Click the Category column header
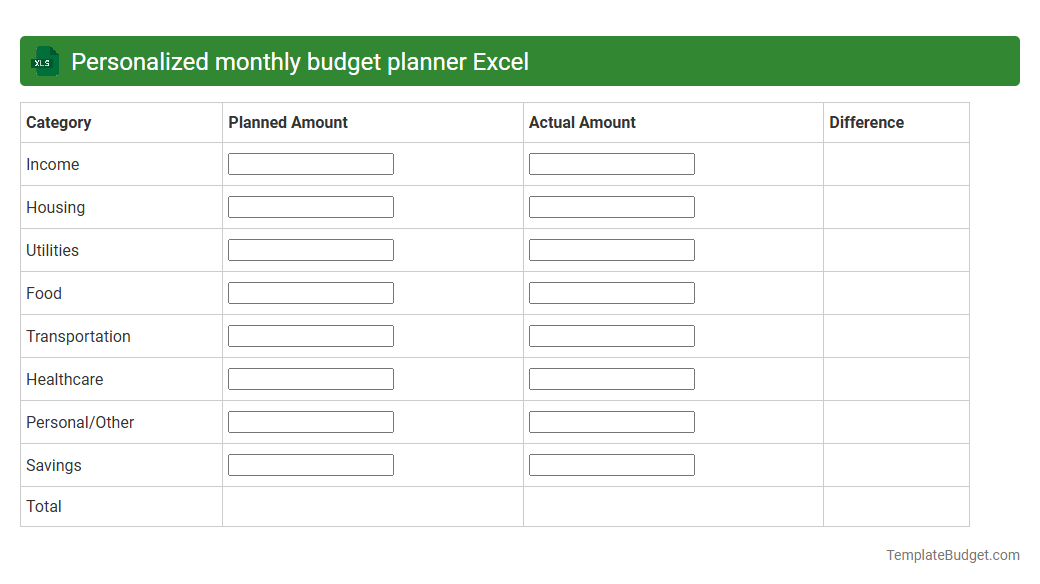 pos(59,122)
